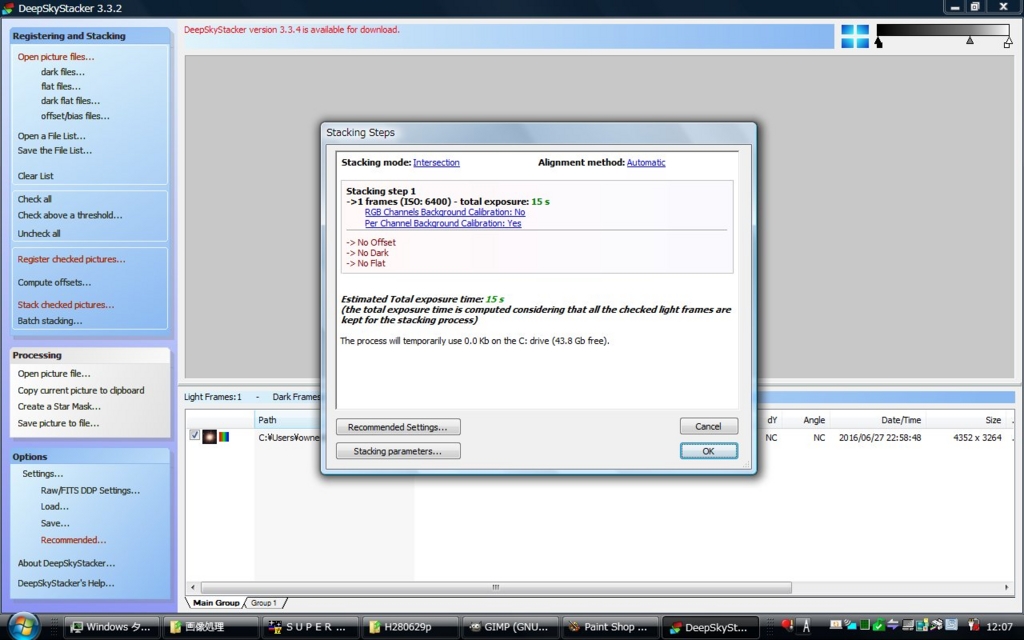This screenshot has height=640, width=1024.
Task: Click Per Channel Background Calibration: Yes link
Action: (x=443, y=223)
